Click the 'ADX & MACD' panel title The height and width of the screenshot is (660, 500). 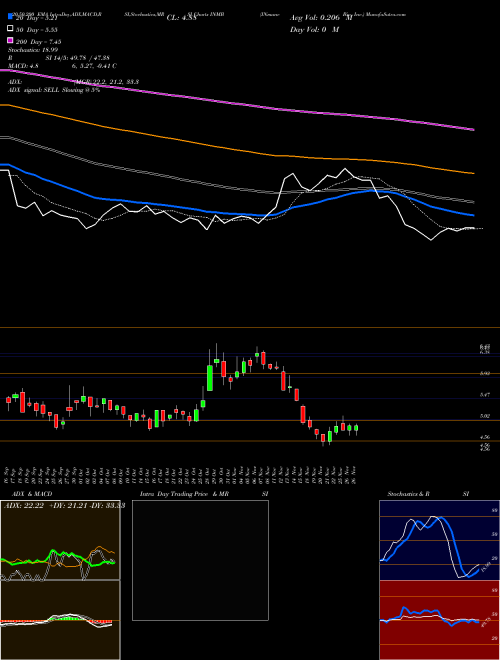[32, 494]
